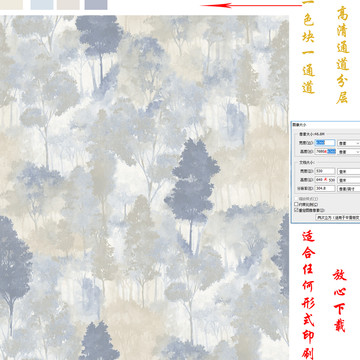The width and height of the screenshot is (360, 360).
Task: Pick the cream color block swatch
Action: pos(11,4)
